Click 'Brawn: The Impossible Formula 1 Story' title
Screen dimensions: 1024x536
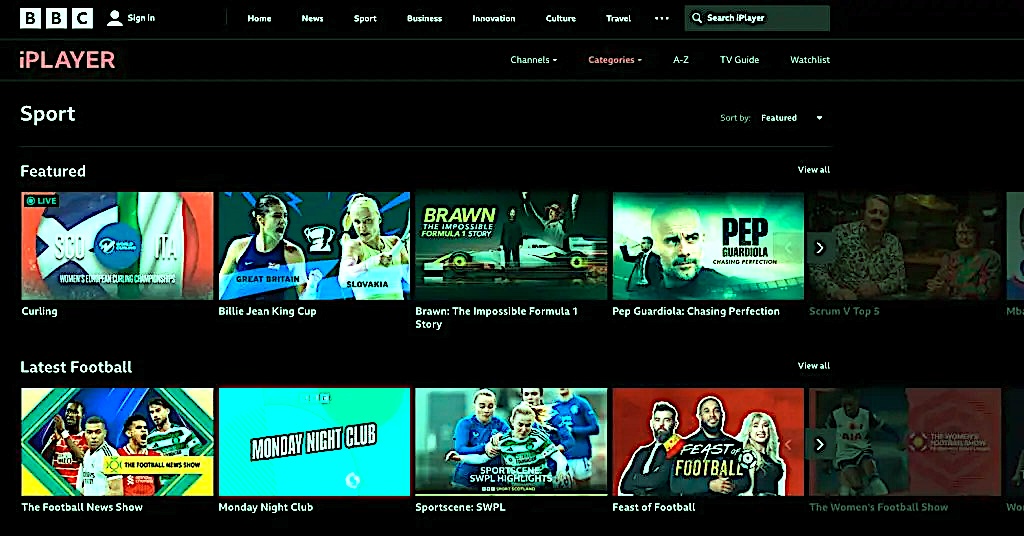496,318
